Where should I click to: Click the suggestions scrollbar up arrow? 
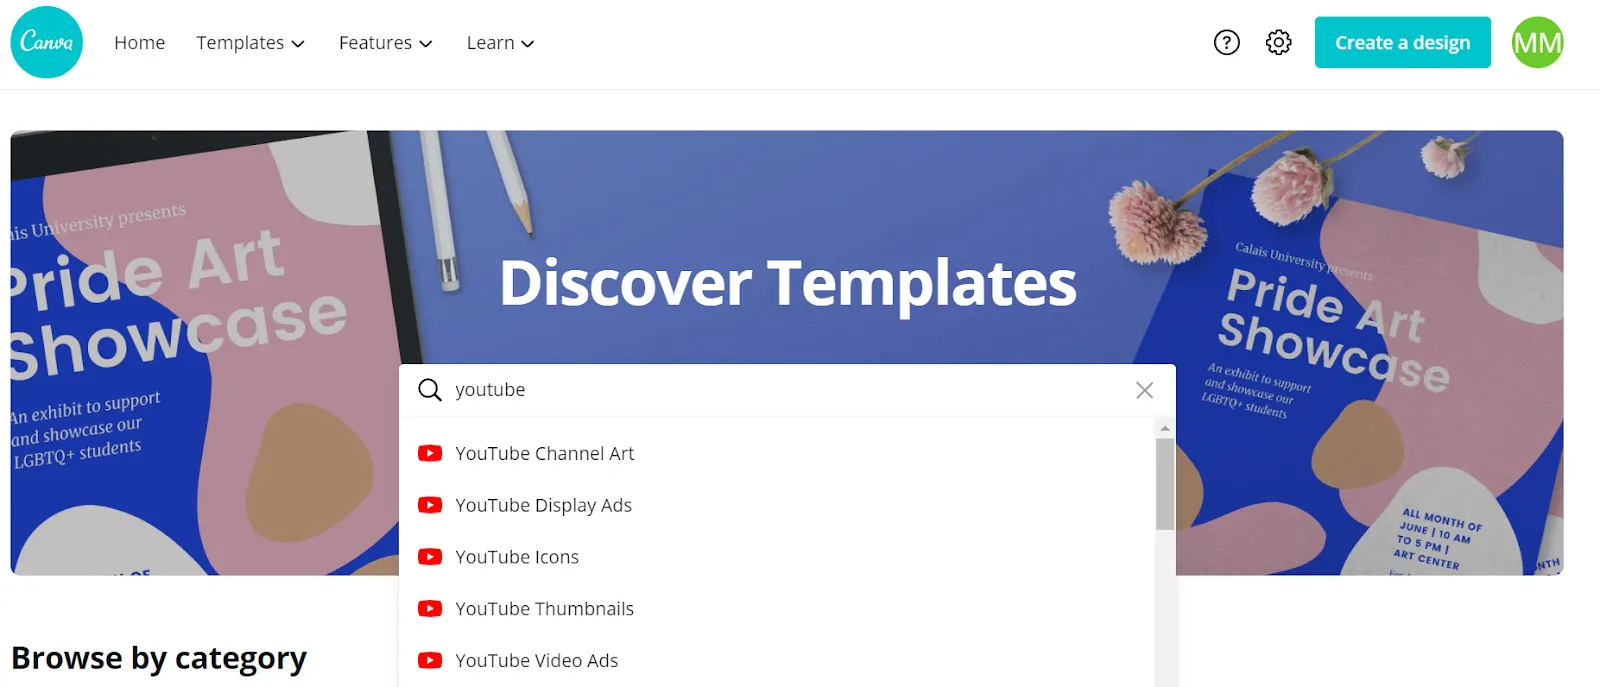click(x=1165, y=428)
